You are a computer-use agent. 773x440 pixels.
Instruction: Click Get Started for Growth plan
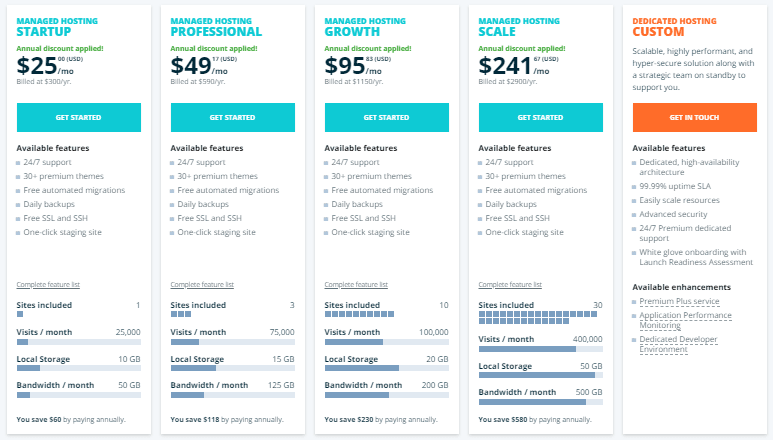[386, 117]
